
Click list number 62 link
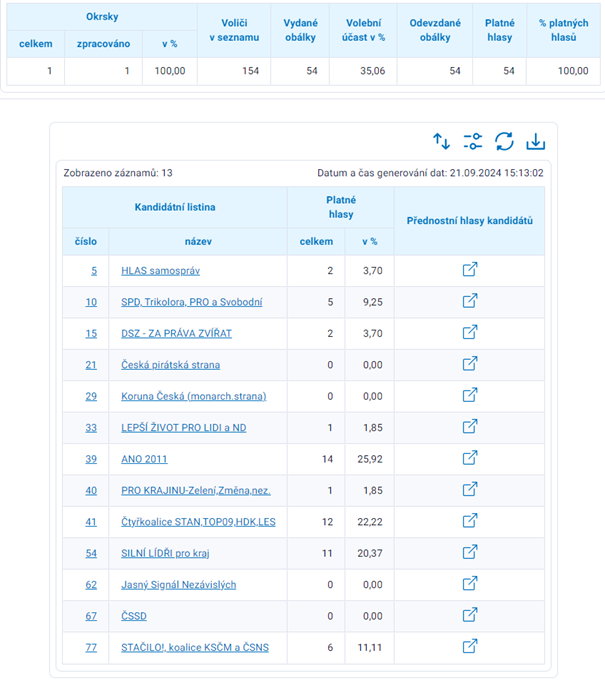[x=91, y=585]
